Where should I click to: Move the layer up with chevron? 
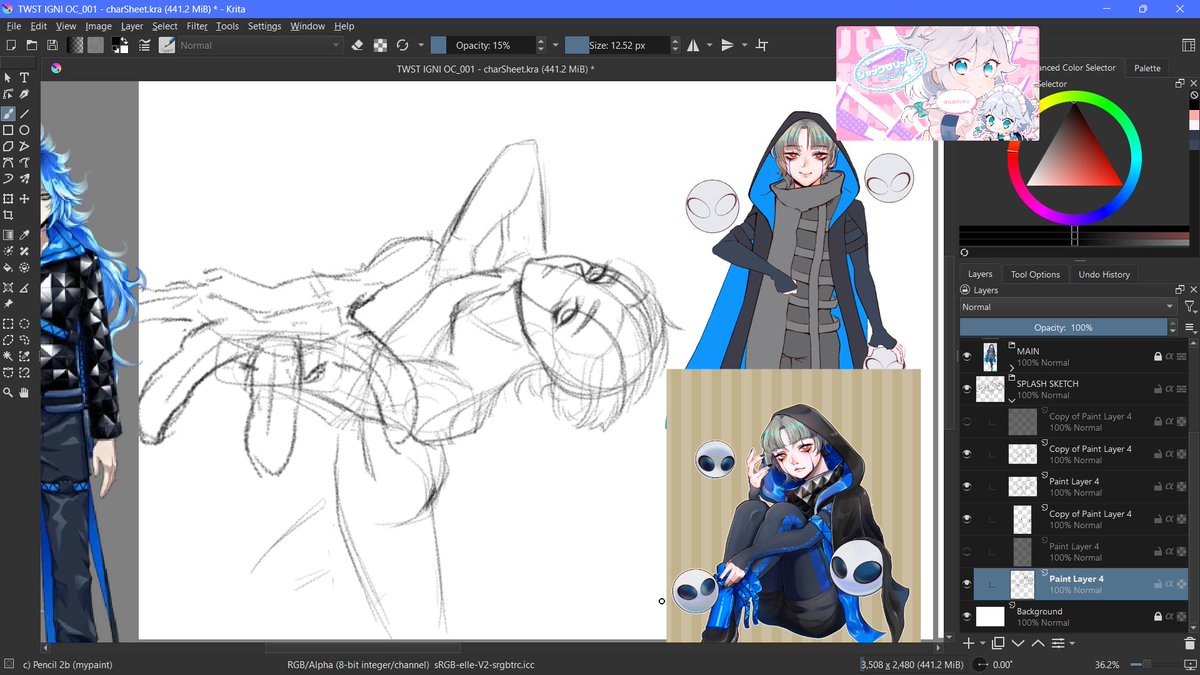[x=1038, y=643]
